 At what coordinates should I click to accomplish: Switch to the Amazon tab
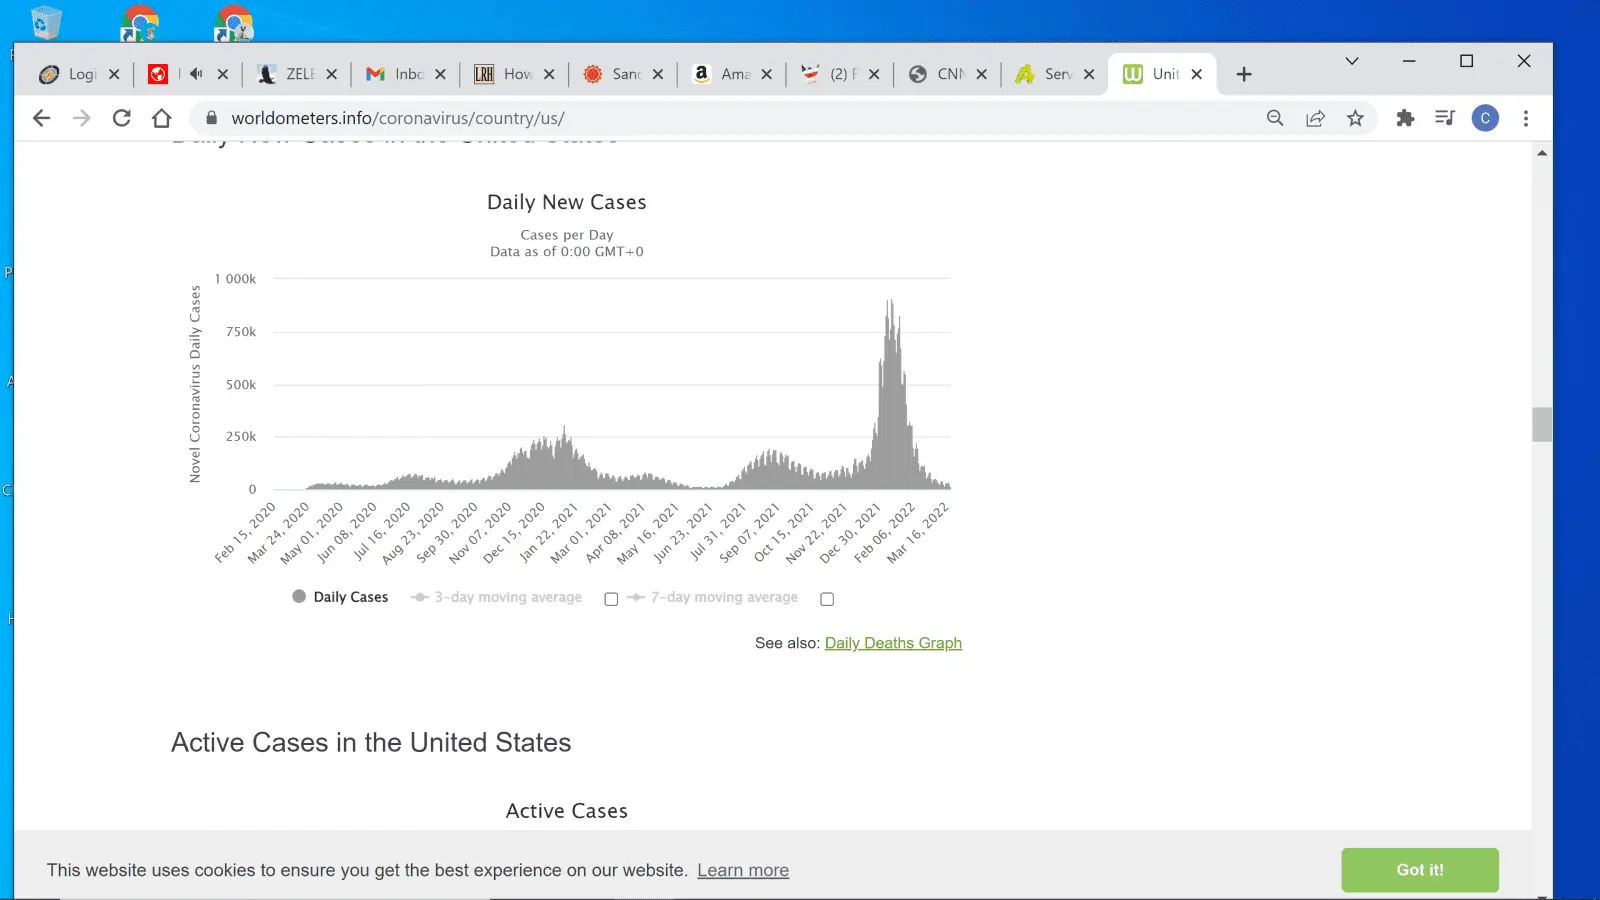click(725, 74)
